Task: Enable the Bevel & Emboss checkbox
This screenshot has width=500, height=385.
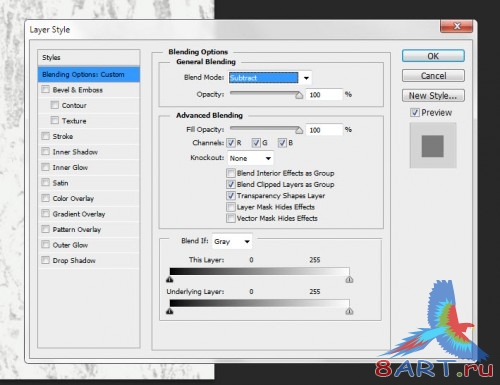Action: (x=45, y=89)
